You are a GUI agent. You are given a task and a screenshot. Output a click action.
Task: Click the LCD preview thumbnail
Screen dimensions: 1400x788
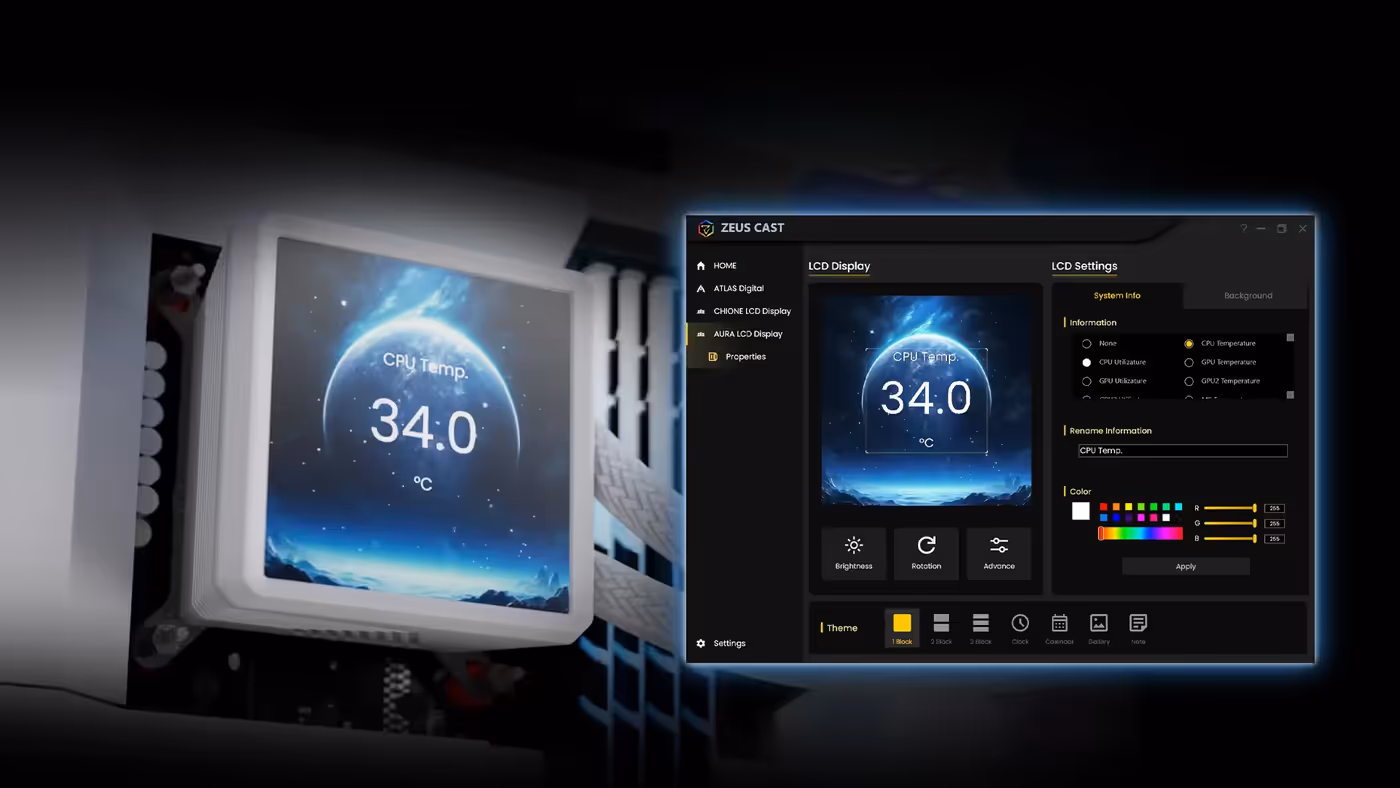coord(926,400)
